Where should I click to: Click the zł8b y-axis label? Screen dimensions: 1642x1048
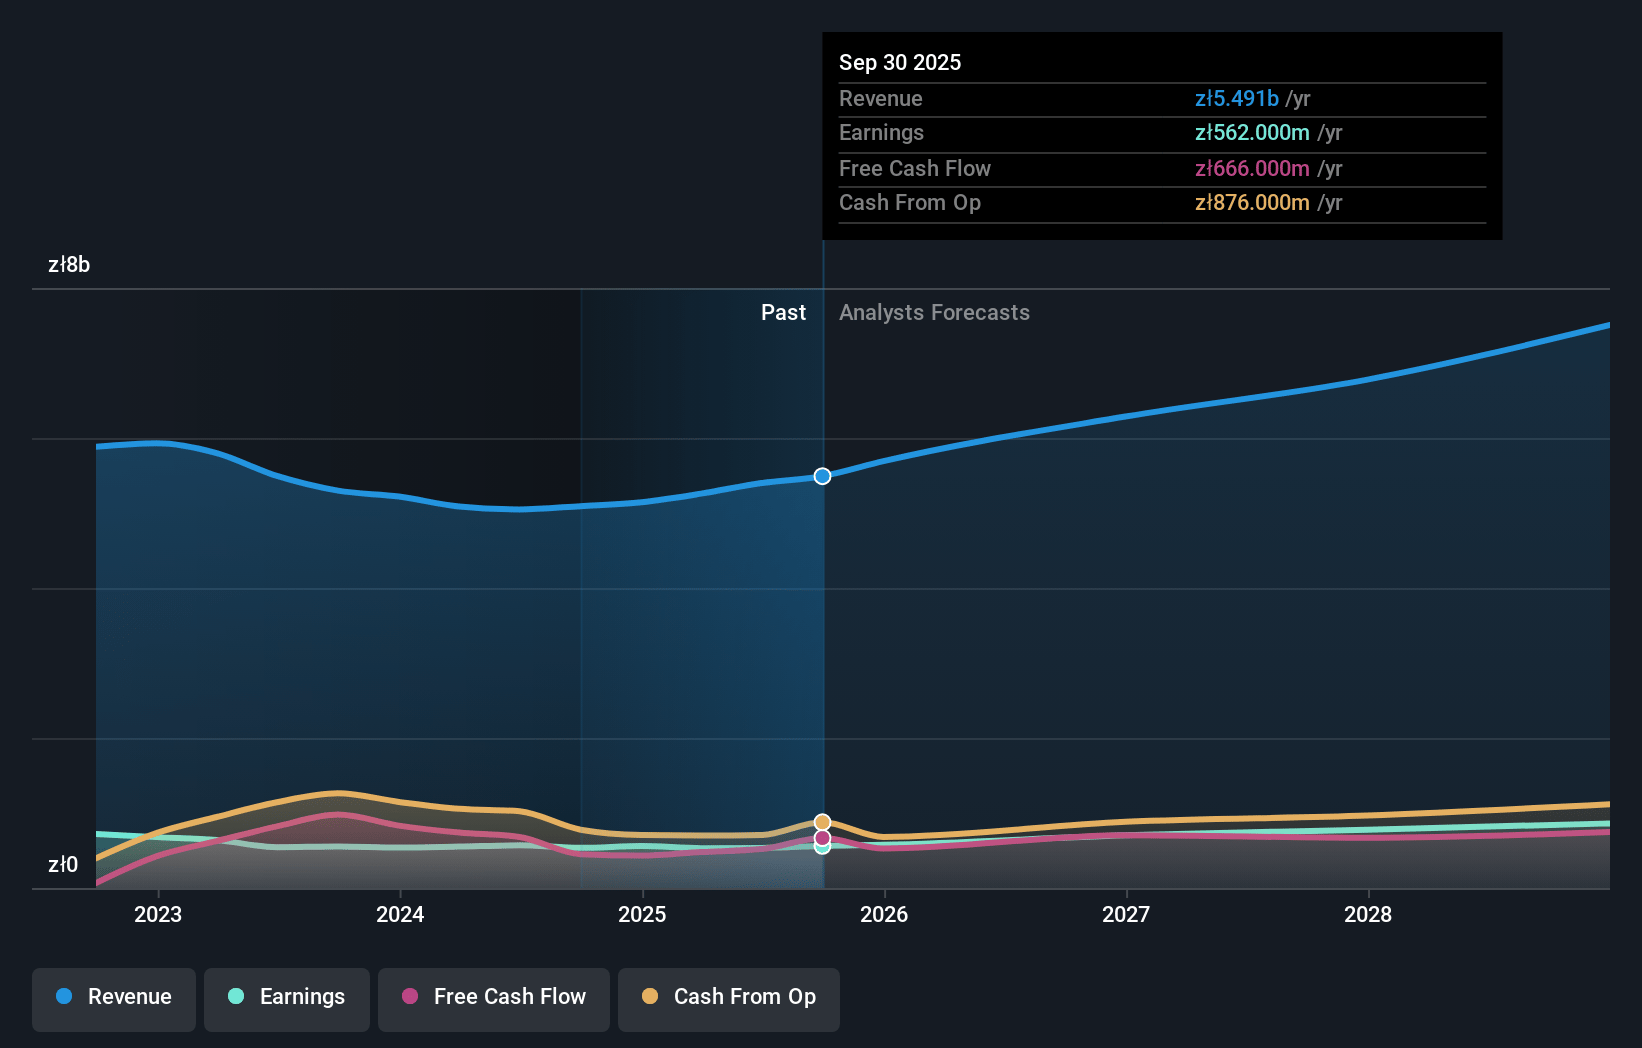click(69, 265)
